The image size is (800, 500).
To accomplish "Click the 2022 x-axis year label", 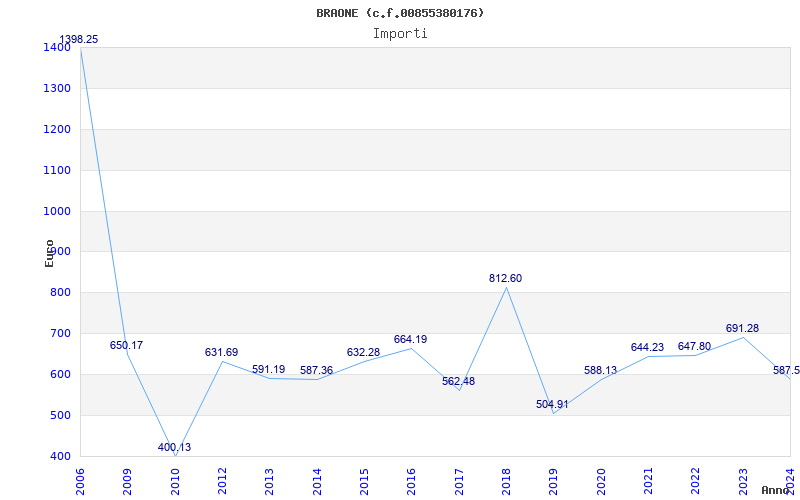I will coord(696,482).
